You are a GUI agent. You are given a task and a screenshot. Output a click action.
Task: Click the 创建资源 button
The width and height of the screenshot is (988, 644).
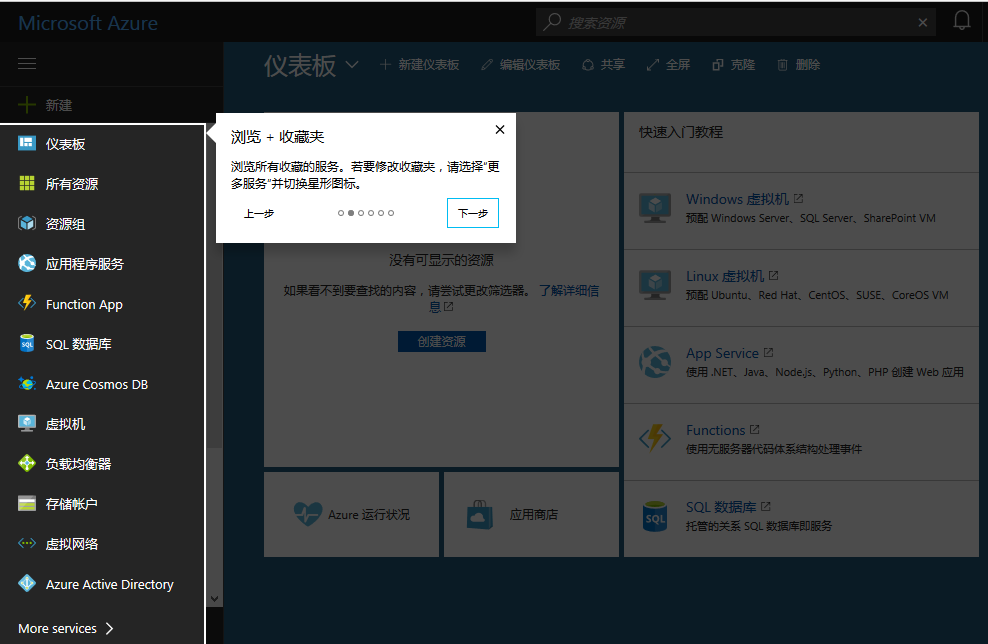(441, 341)
